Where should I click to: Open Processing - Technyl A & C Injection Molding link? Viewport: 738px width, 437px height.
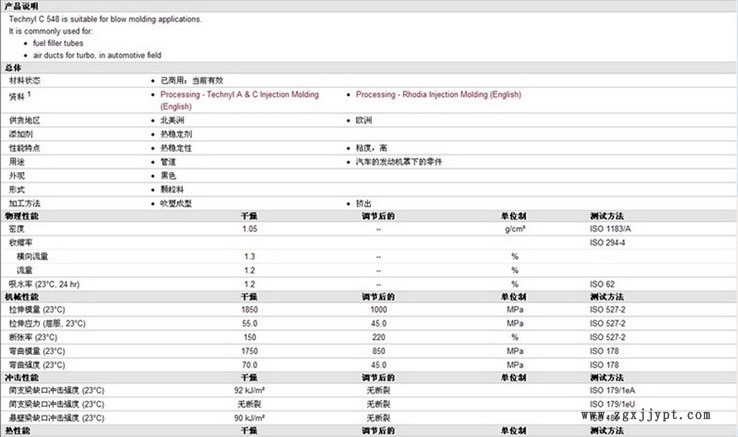pos(239,94)
